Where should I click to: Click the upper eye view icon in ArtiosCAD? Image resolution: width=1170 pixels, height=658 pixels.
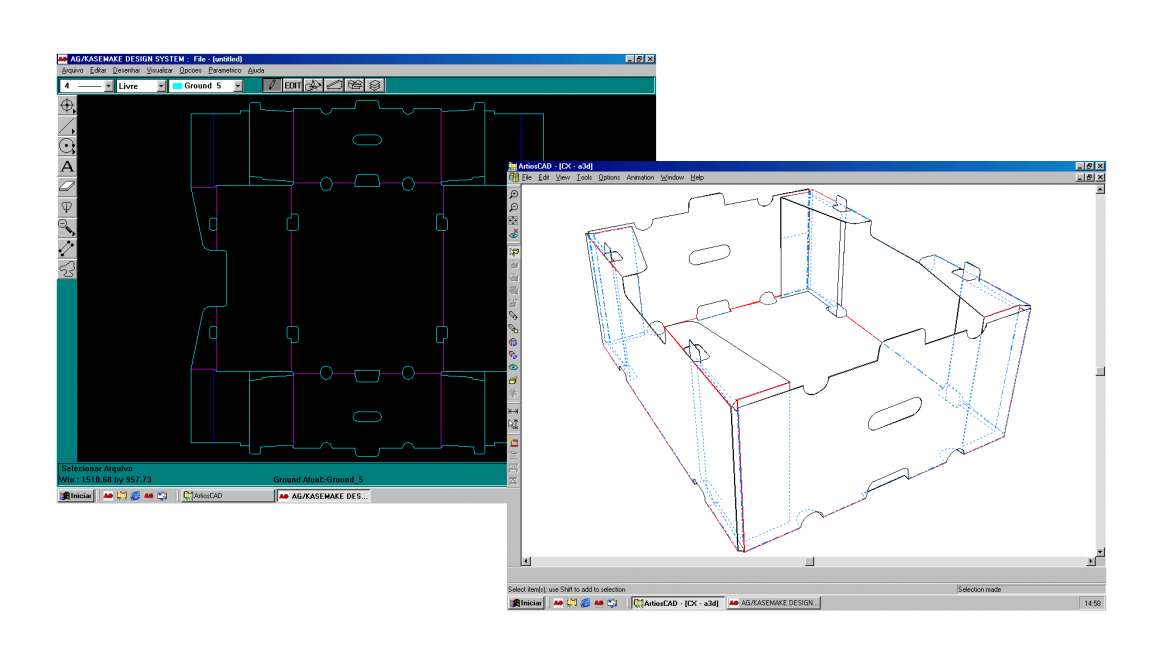[x=513, y=234]
